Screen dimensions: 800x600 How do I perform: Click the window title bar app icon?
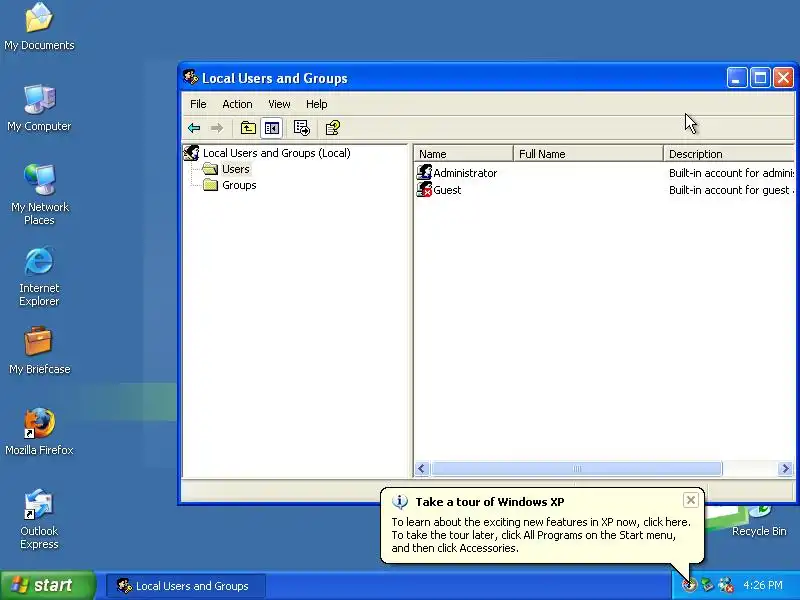(191, 78)
